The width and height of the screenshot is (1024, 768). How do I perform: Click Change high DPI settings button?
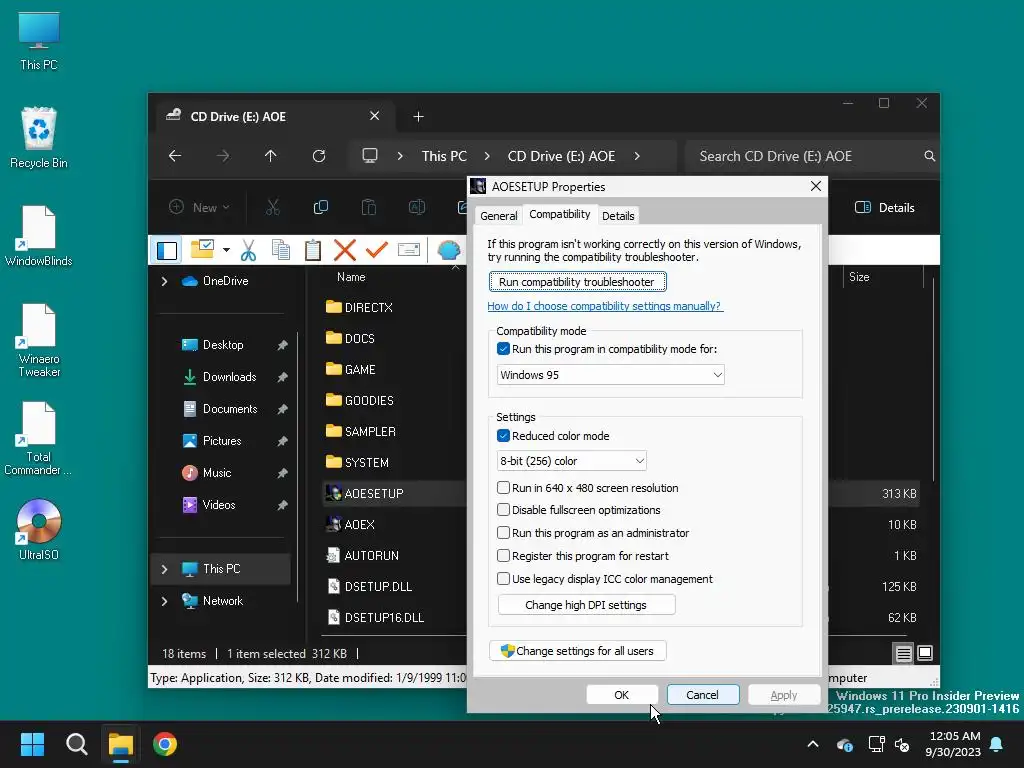pos(586,605)
